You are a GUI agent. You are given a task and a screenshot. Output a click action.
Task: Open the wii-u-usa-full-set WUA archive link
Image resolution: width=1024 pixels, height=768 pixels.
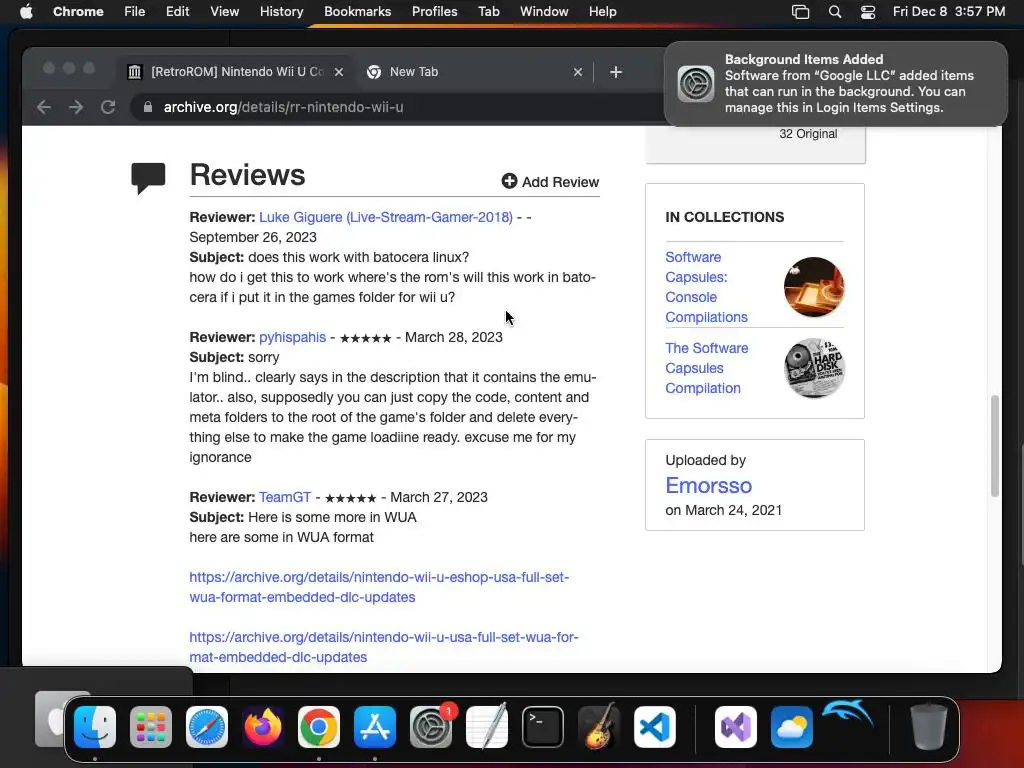coord(384,647)
